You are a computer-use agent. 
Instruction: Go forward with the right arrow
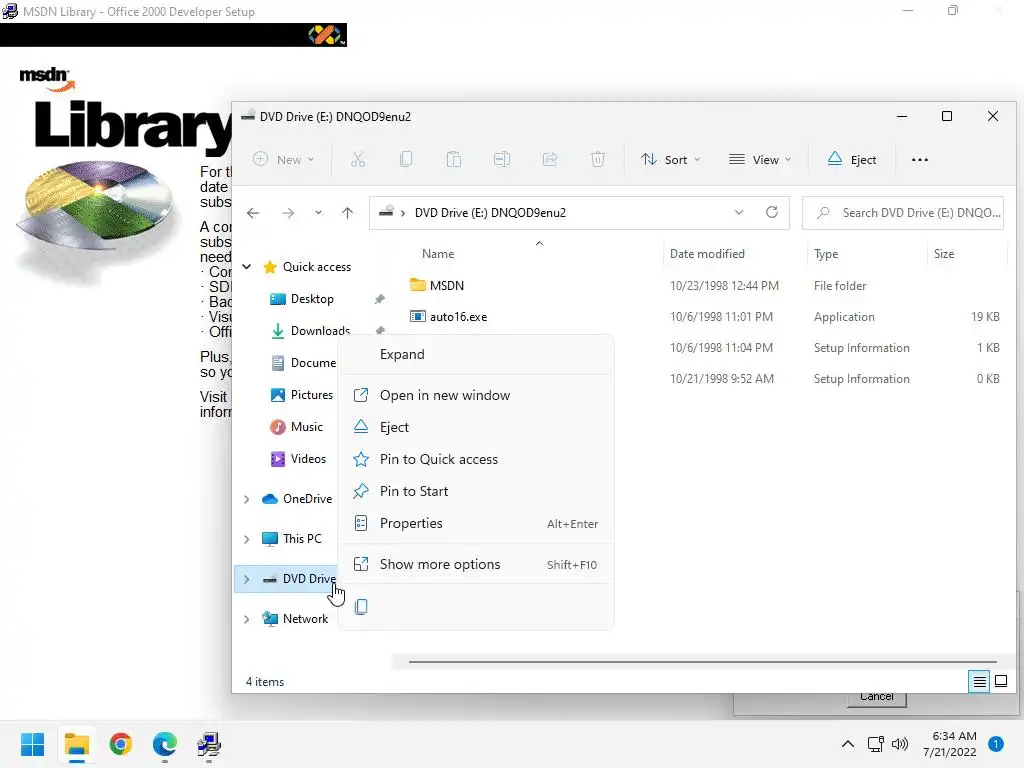[288, 213]
